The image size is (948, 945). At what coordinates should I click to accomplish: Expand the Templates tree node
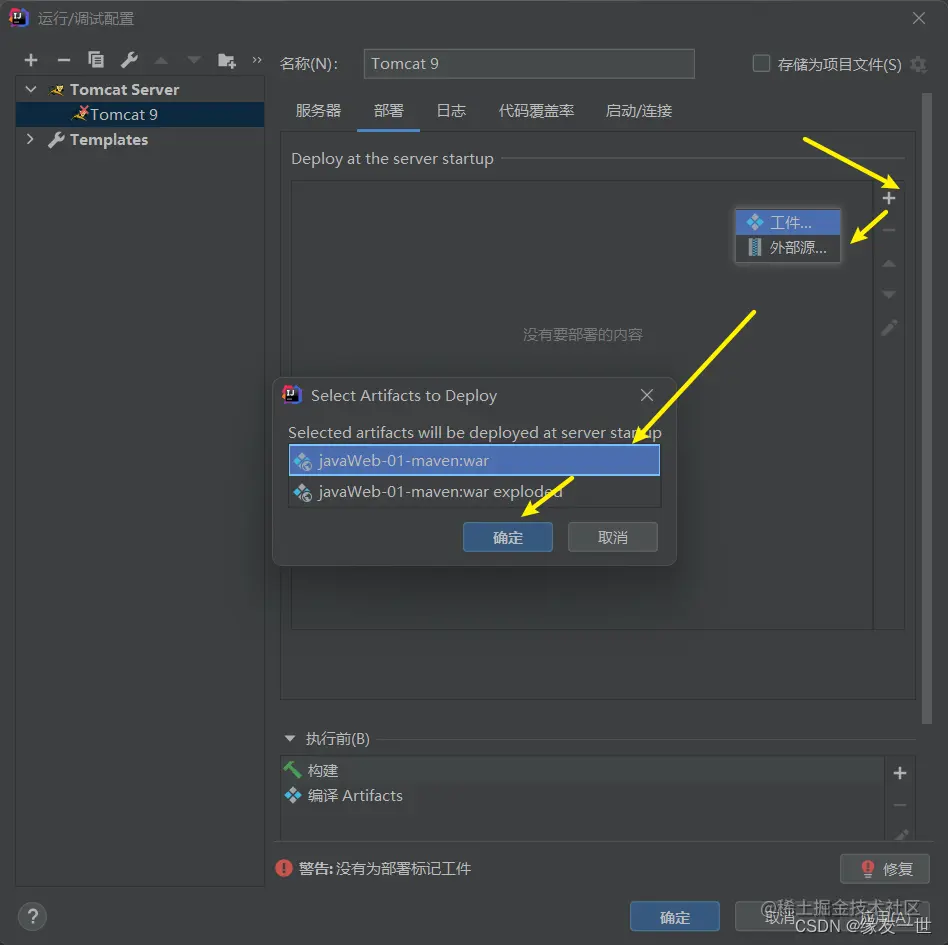click(x=30, y=139)
